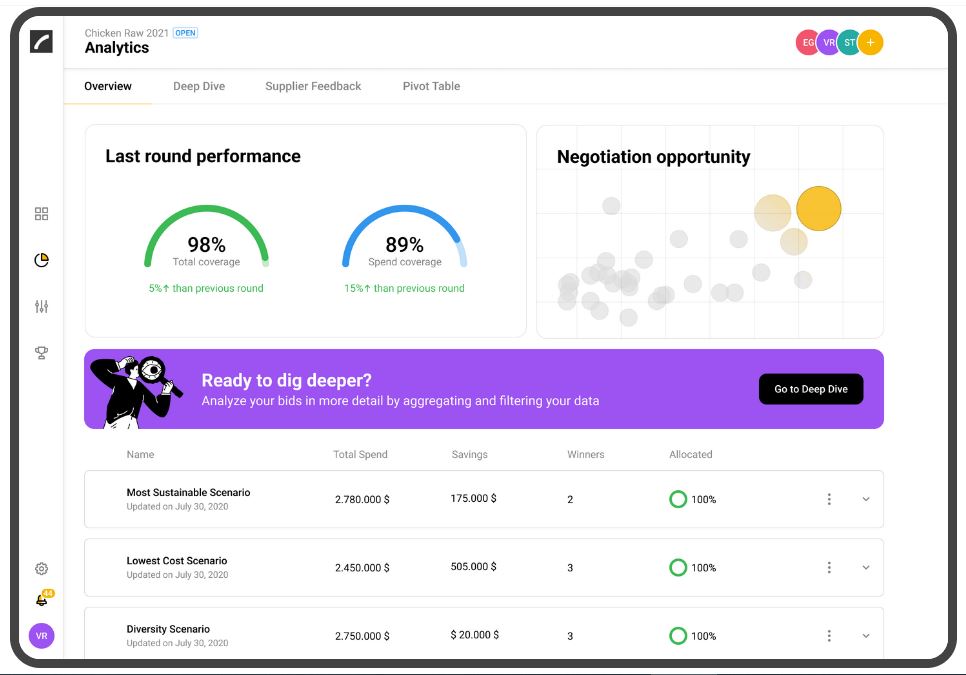This screenshot has width=966, height=675.
Task: Click the large yellow bubble in chart
Action: point(819,209)
